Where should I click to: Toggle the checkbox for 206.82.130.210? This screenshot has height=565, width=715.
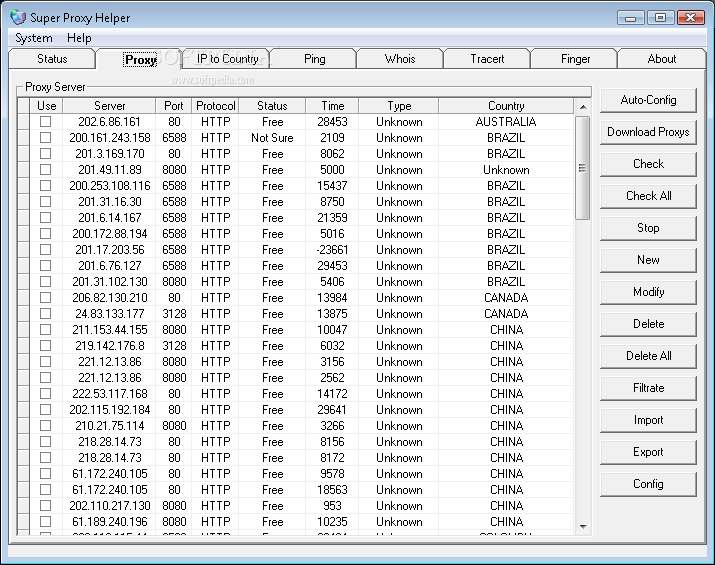45,297
